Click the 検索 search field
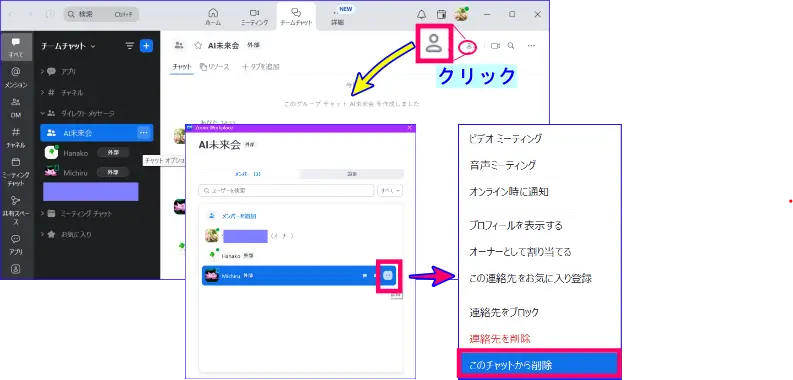 tap(101, 15)
